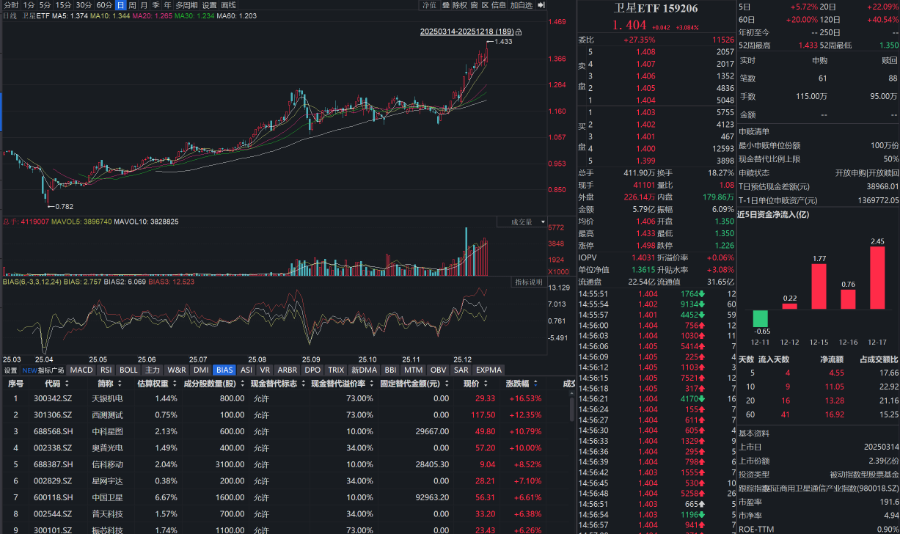900x534 pixels.
Task: Open the 多周期 multi-period selector
Action: (x=187, y=5)
